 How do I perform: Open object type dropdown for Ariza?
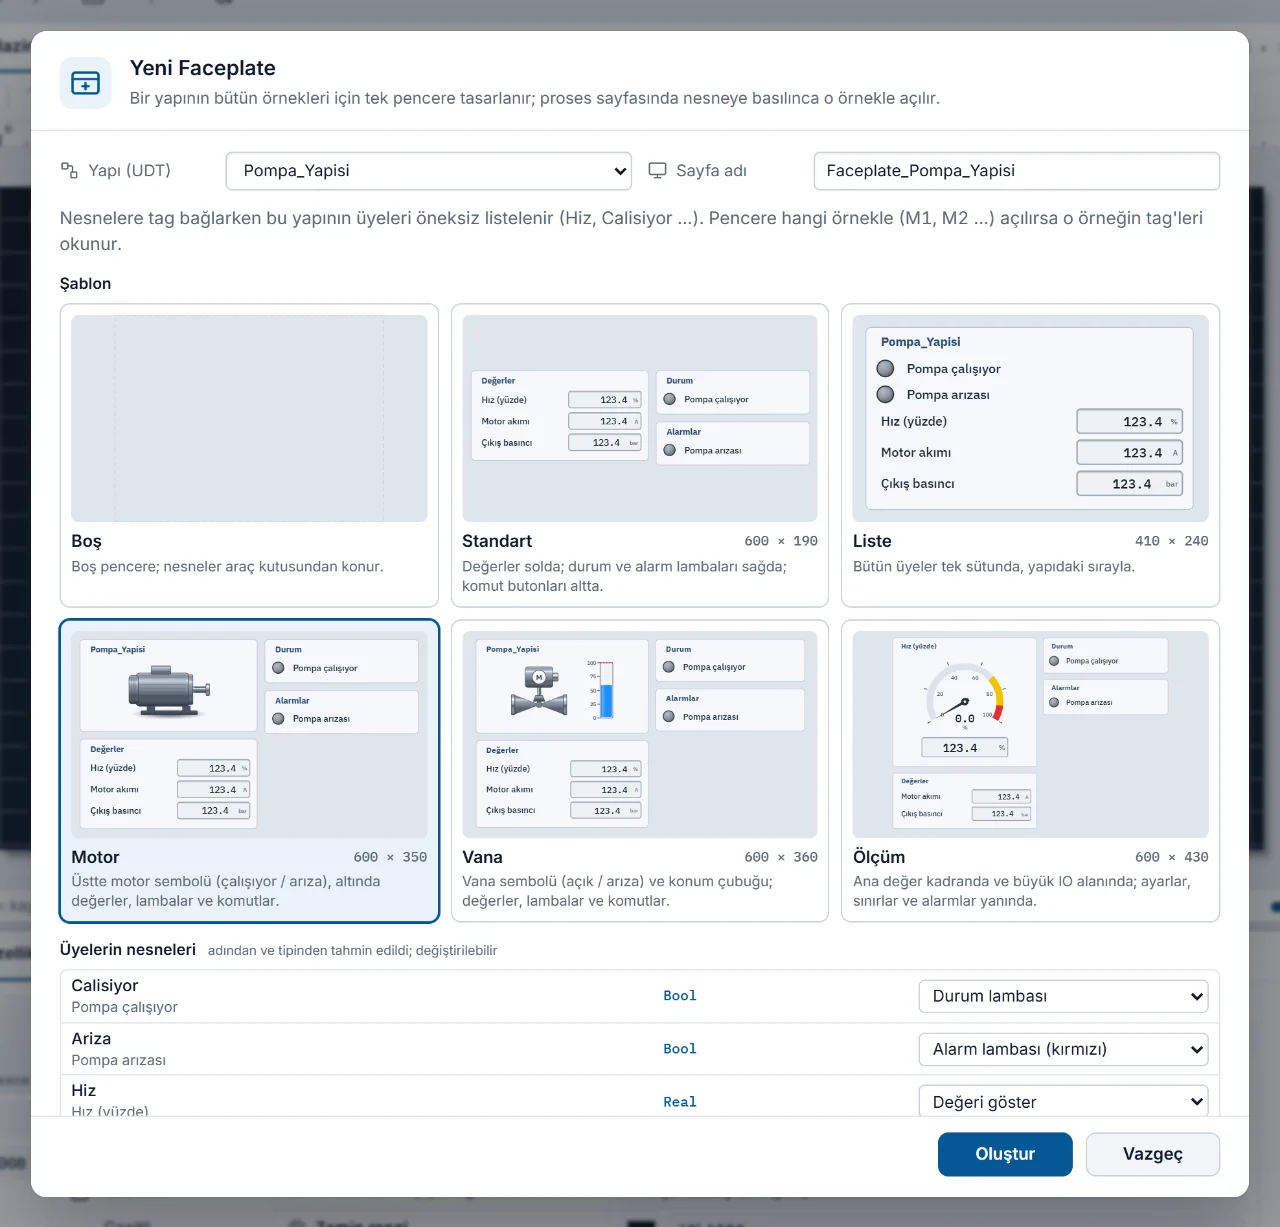click(1063, 1049)
